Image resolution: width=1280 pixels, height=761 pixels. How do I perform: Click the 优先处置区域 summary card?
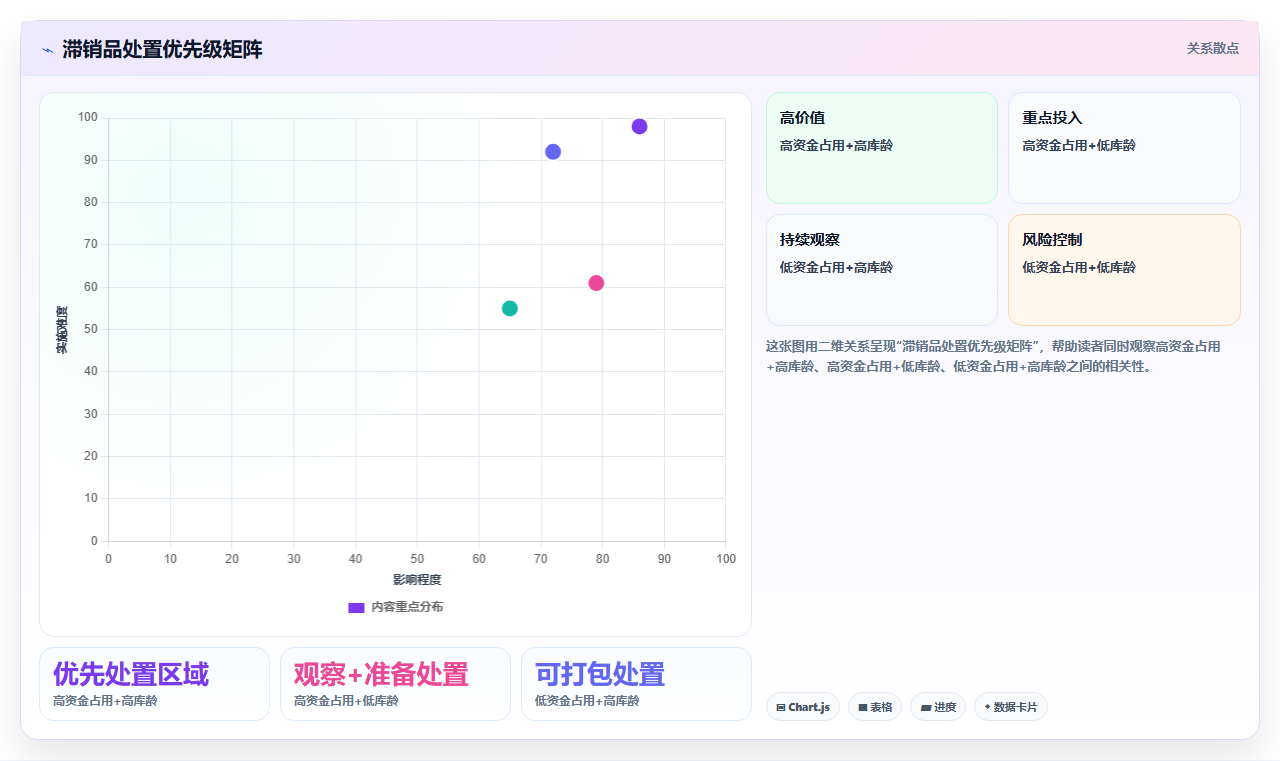(154, 684)
